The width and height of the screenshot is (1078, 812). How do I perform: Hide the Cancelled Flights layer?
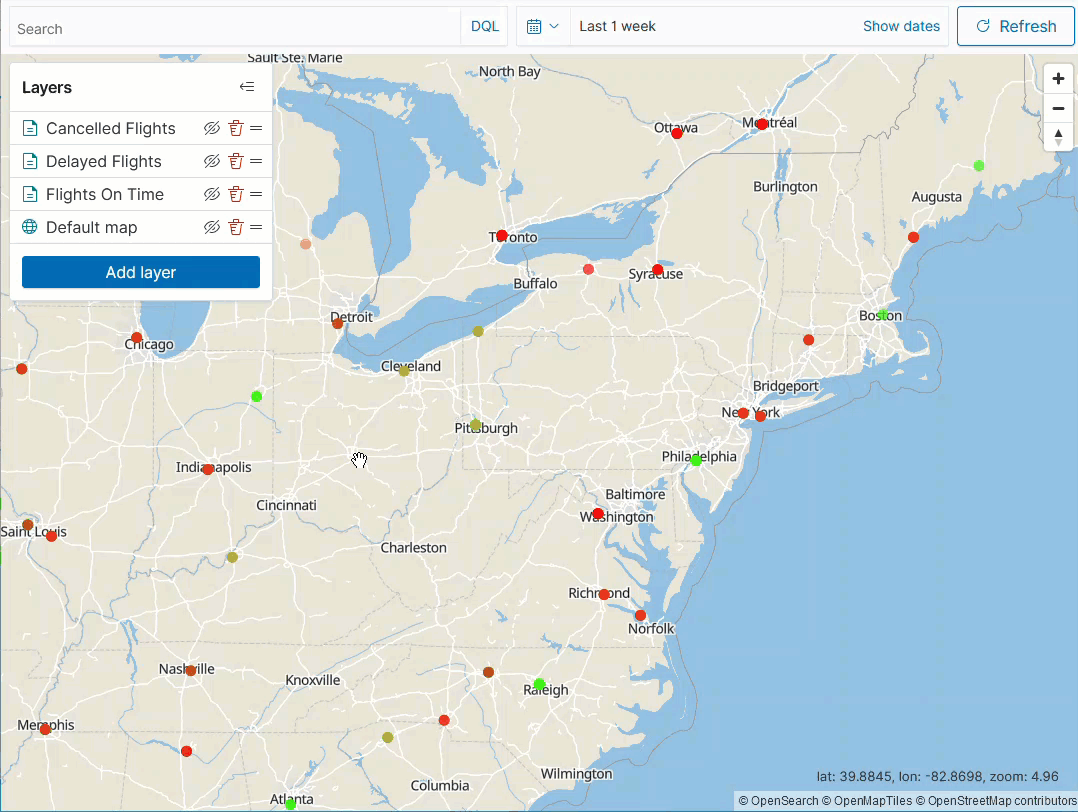[212, 128]
